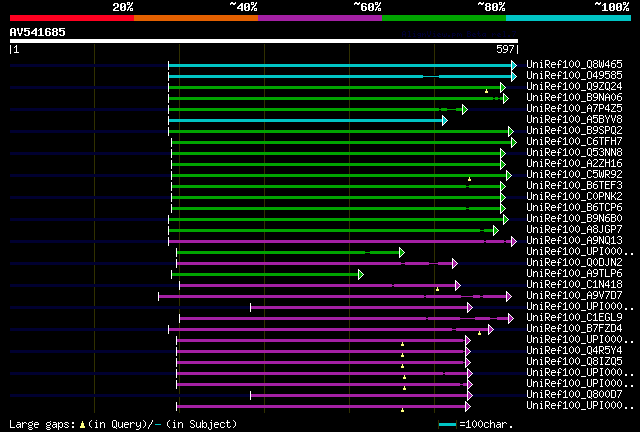
Task: Select the UniRef100_Q800D7 label
Action: [574, 394]
